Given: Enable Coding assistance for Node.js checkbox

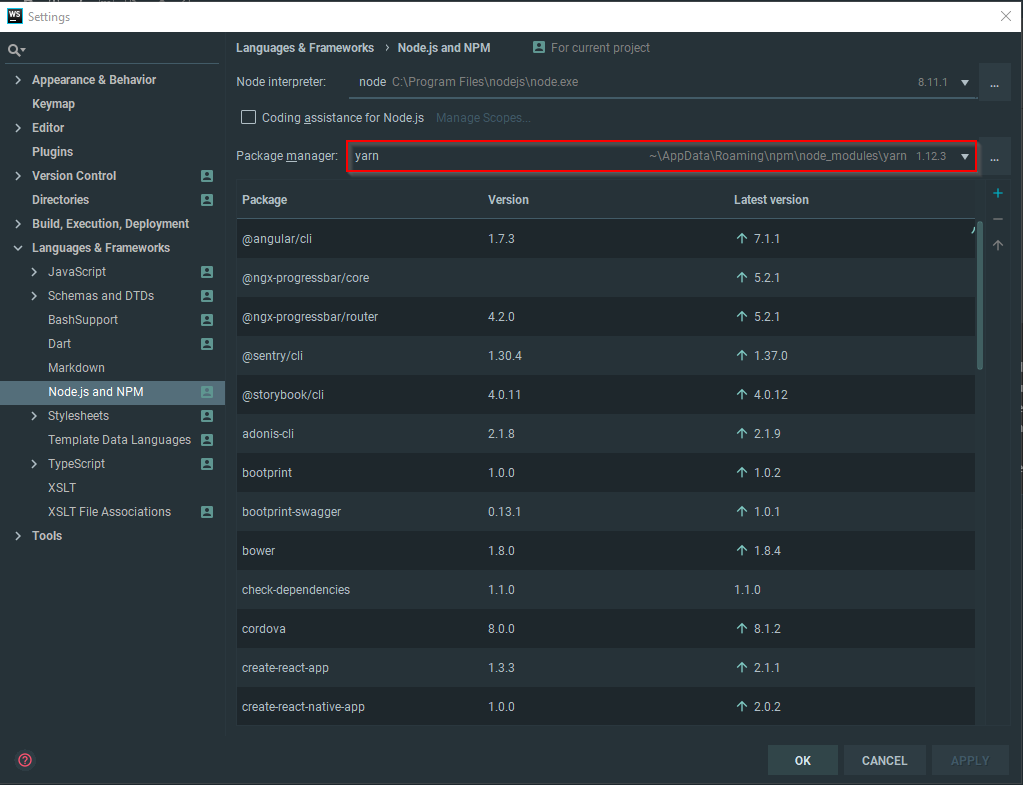Looking at the screenshot, I should click(249, 117).
